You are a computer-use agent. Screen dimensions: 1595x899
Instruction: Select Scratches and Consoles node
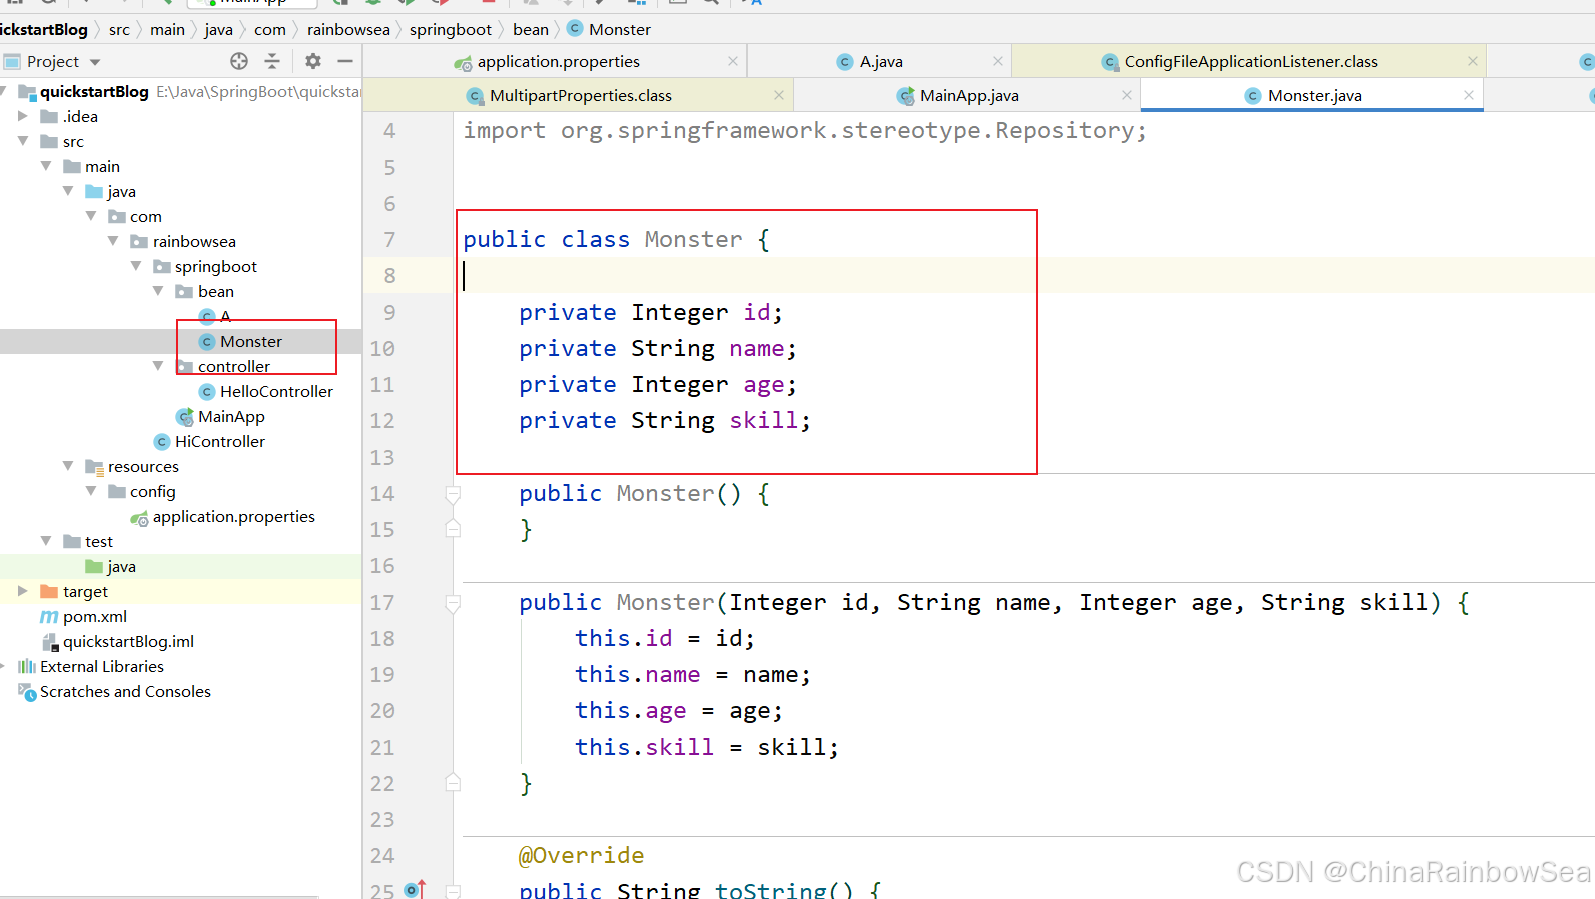pyautogui.click(x=115, y=691)
